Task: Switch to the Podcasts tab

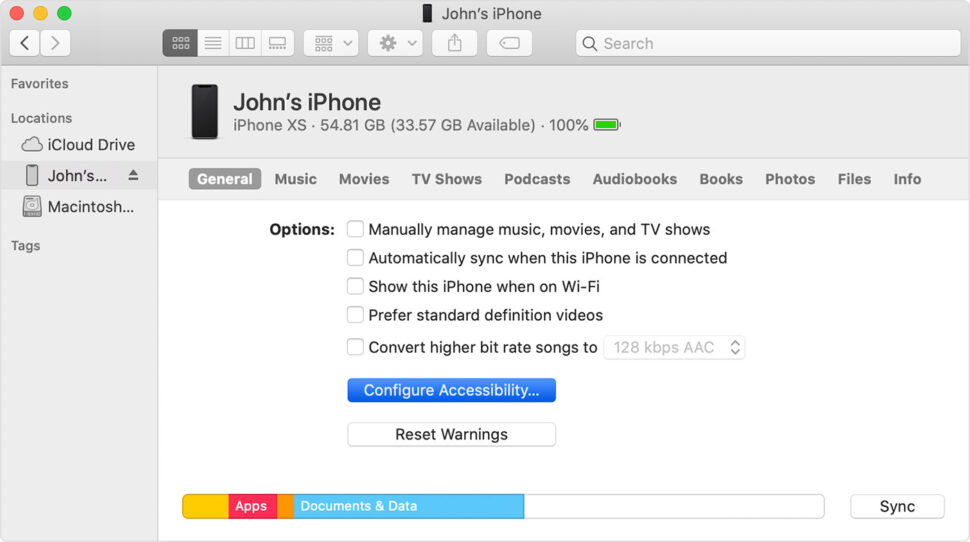Action: click(537, 179)
